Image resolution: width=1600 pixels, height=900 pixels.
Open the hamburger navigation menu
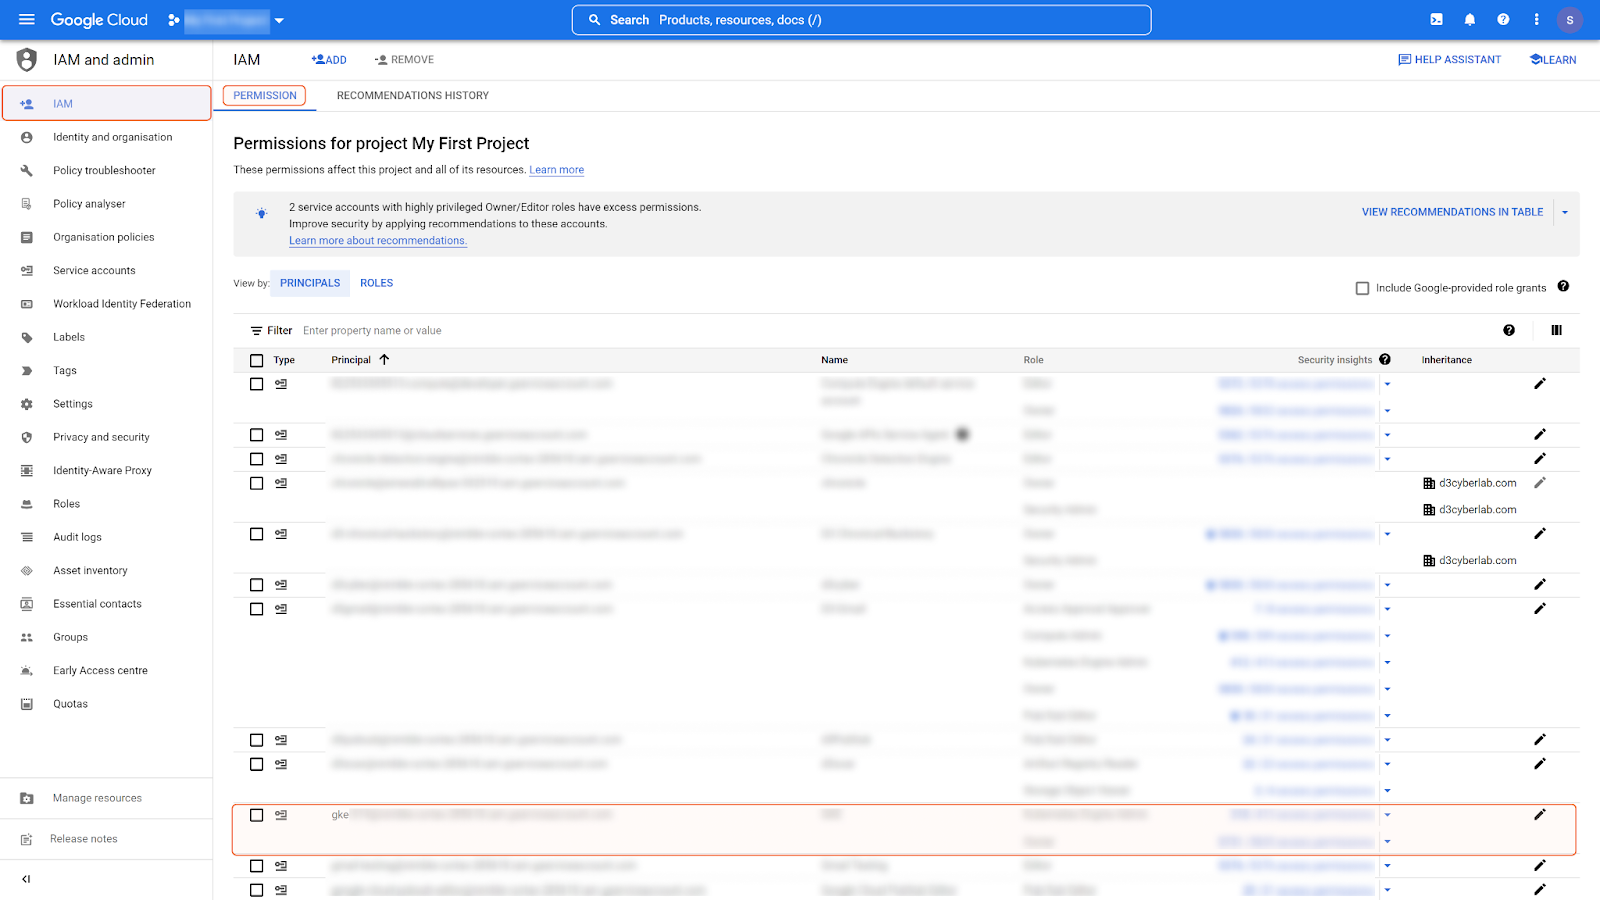(27, 19)
